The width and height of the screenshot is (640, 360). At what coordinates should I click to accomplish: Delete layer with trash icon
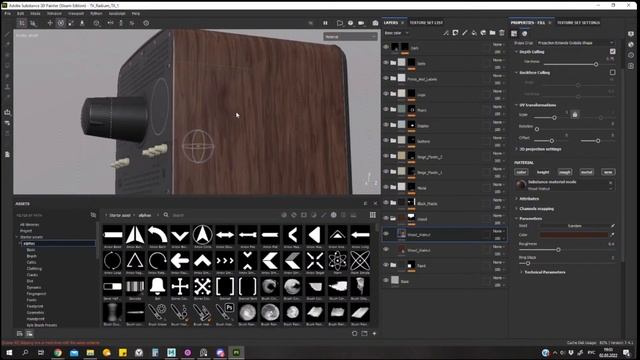[x=502, y=33]
